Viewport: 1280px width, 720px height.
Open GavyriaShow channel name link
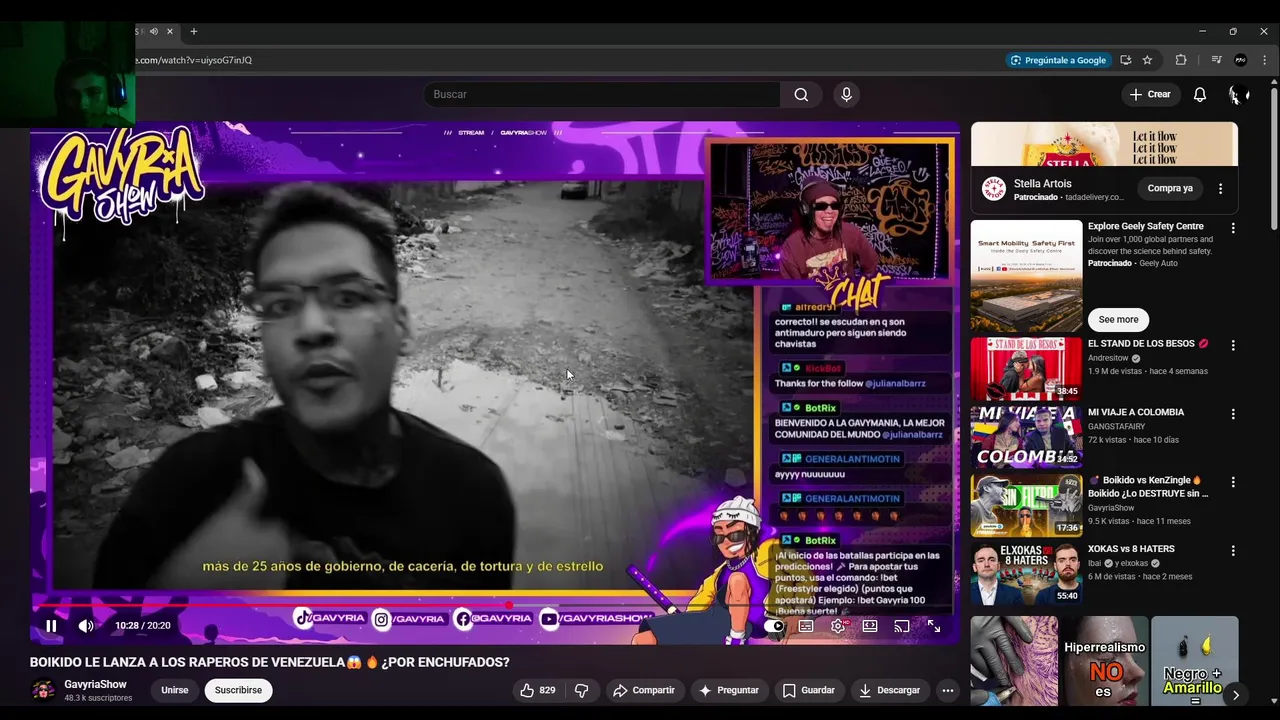pos(95,684)
